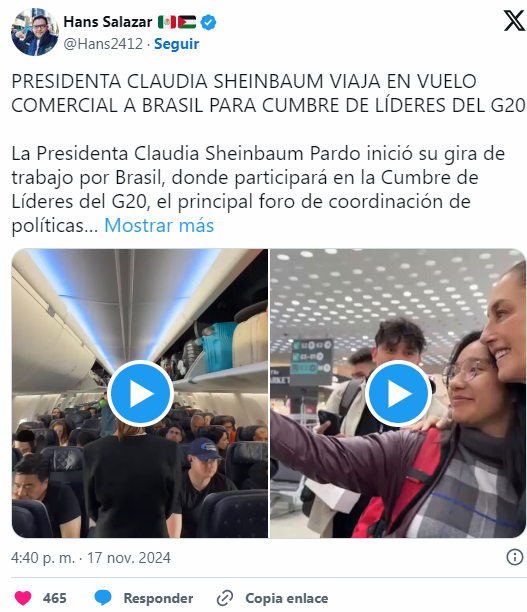
Task: Open the airport selfie video thumbnail
Action: [x=398, y=393]
